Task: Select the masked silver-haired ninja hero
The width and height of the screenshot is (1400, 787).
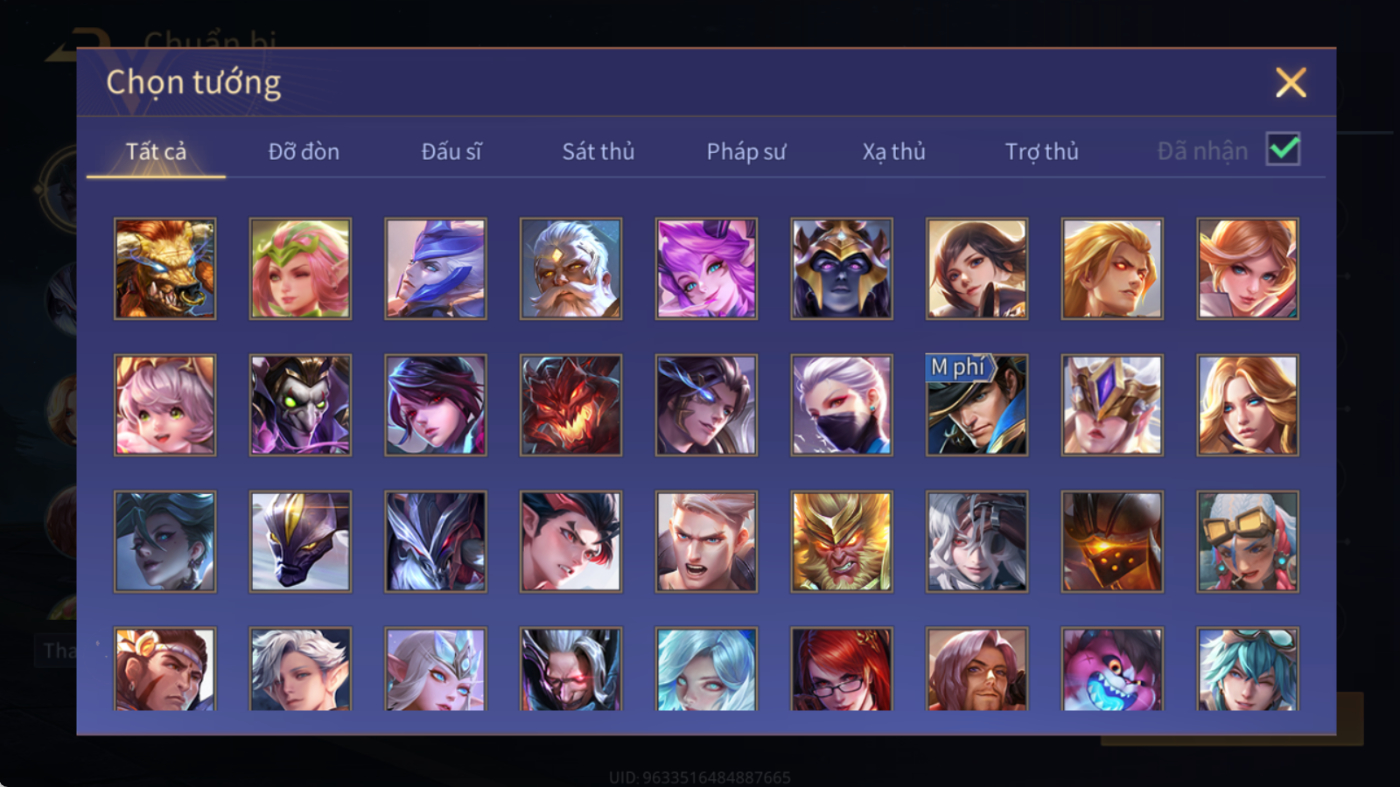Action: coord(842,405)
